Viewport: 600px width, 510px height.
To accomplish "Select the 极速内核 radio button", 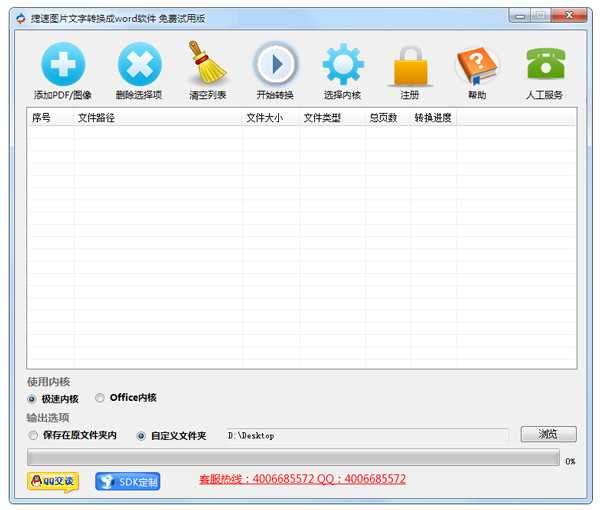I will [32, 399].
